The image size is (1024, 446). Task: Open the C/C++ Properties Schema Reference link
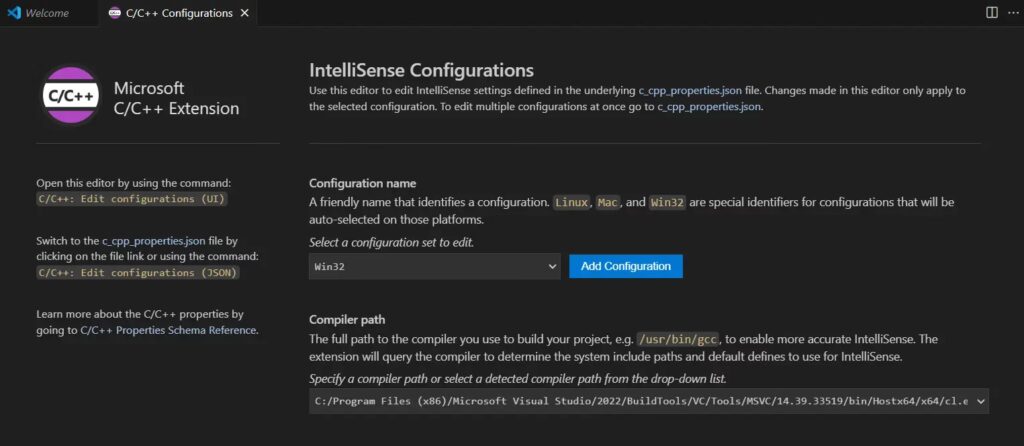point(168,329)
